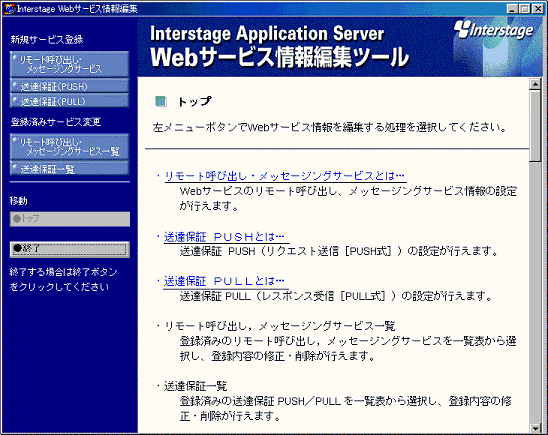This screenshot has width=548, height=435.
Task: Click the 終了 button to exit
Action: 70,249
